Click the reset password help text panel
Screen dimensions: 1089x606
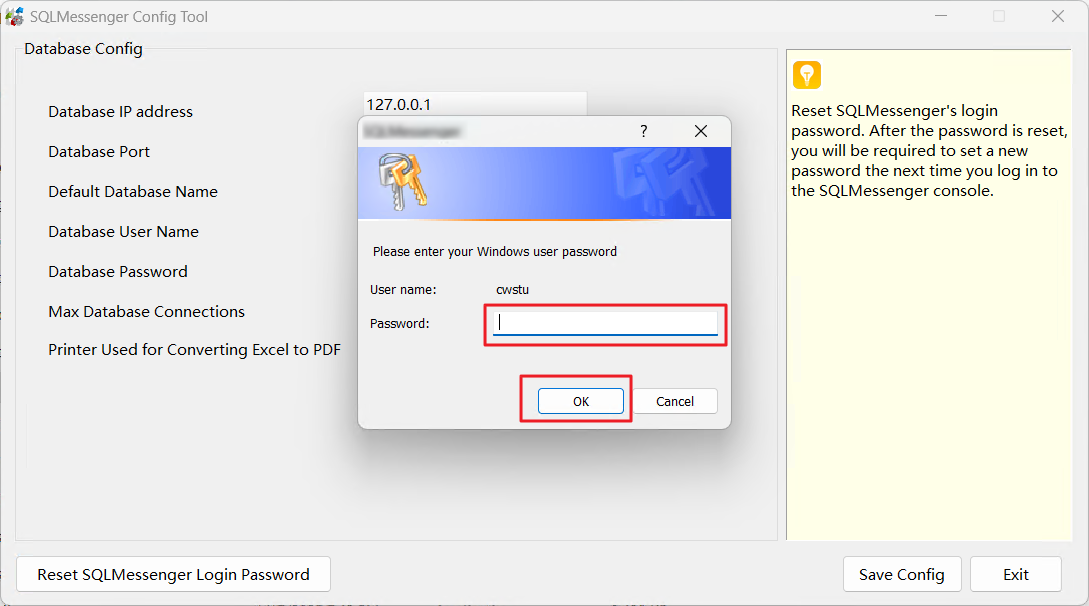927,151
